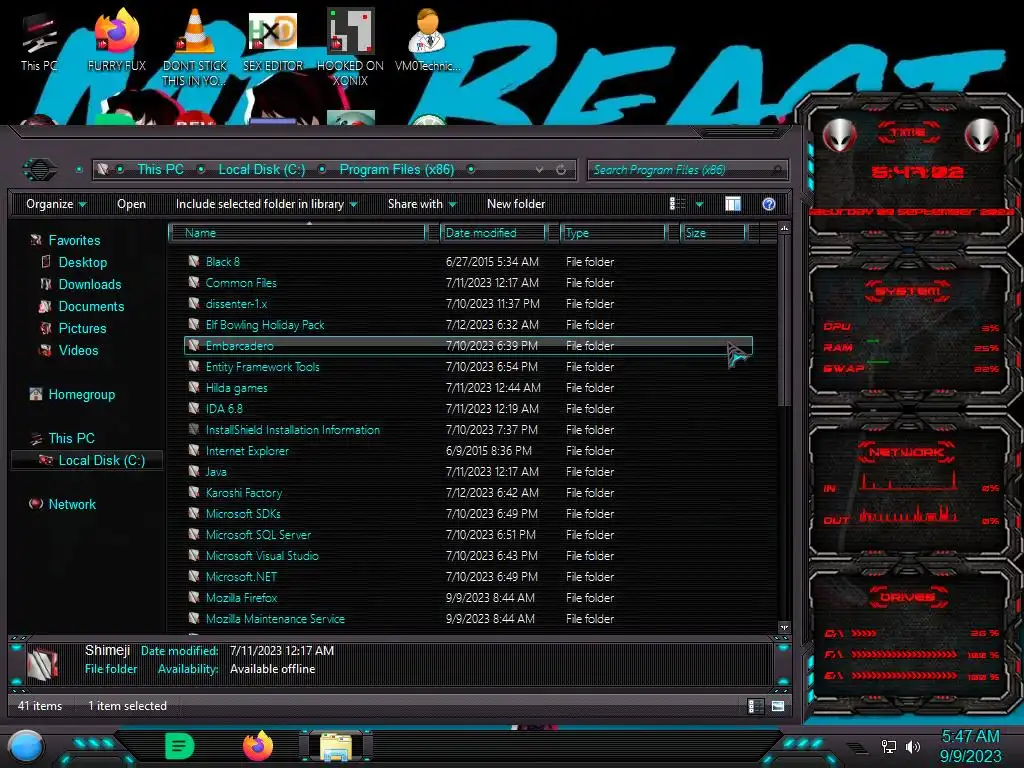Switch to details view in status bar
Image resolution: width=1024 pixels, height=768 pixels.
click(755, 706)
